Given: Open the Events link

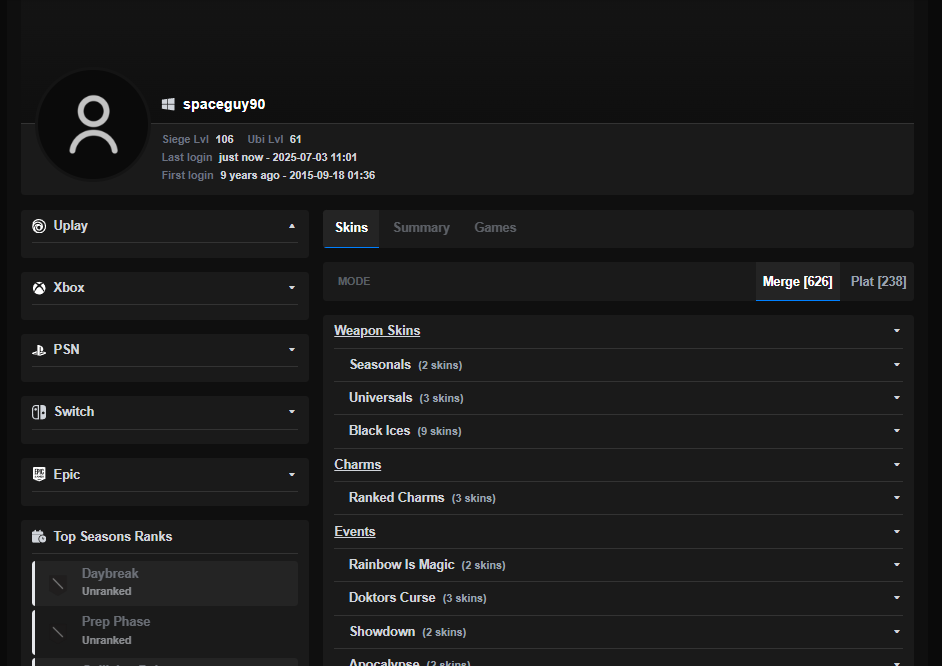Looking at the screenshot, I should pyautogui.click(x=355, y=531).
